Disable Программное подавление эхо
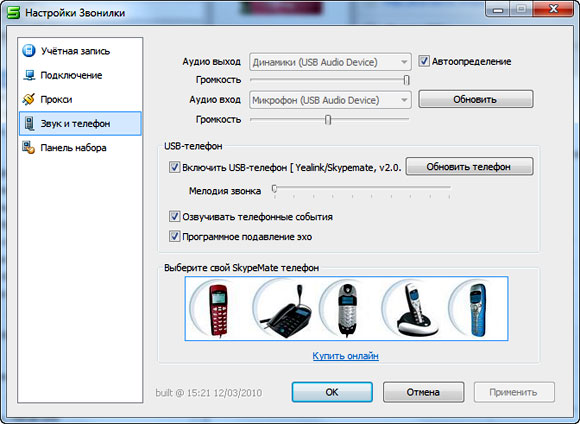 coord(174,236)
